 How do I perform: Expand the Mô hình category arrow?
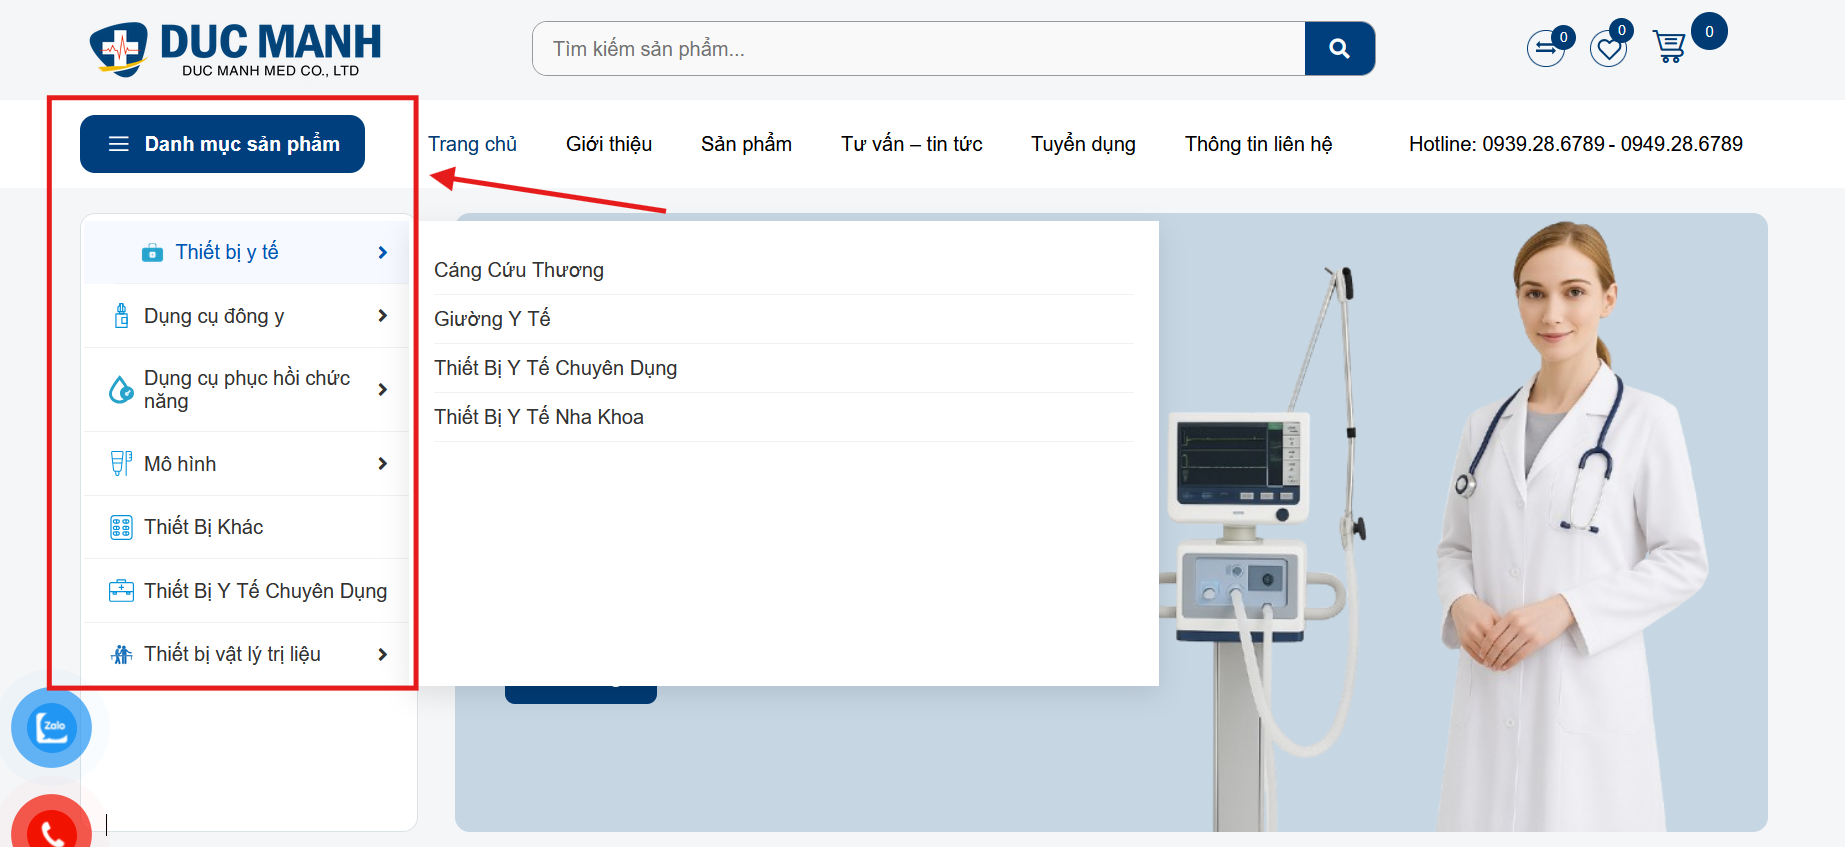point(382,464)
